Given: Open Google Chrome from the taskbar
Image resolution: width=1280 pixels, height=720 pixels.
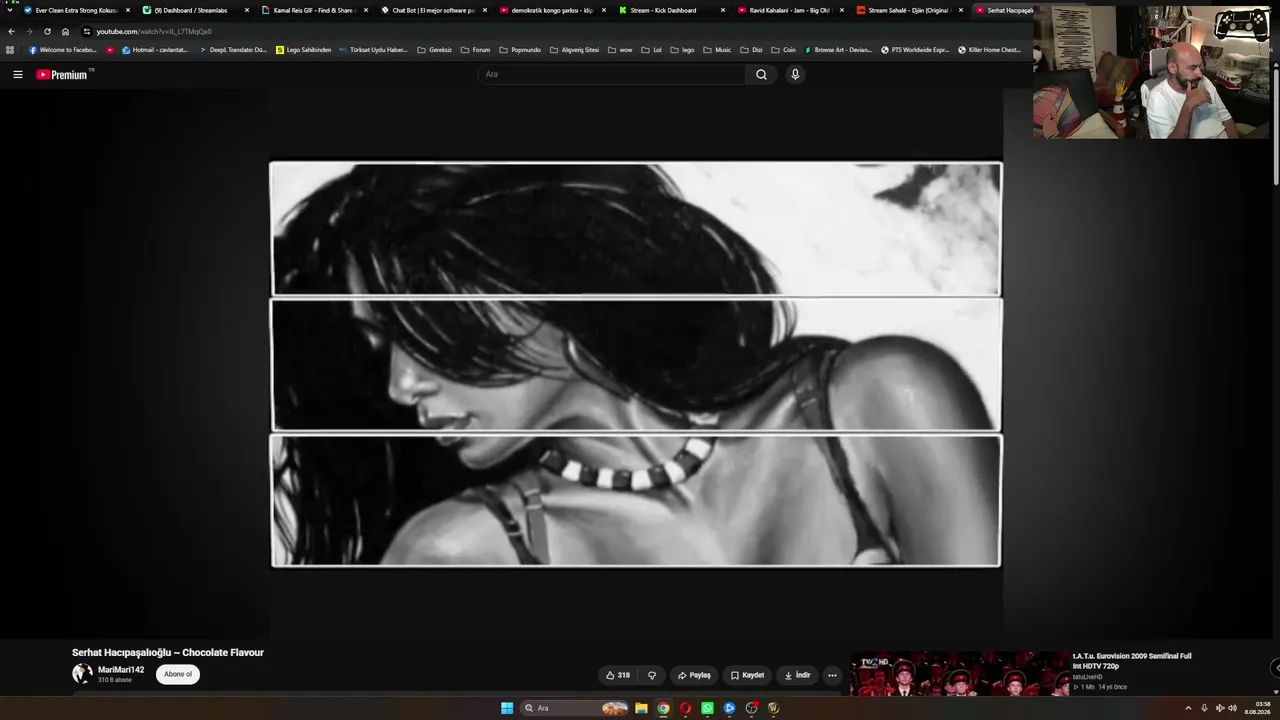Looking at the screenshot, I should (x=663, y=708).
